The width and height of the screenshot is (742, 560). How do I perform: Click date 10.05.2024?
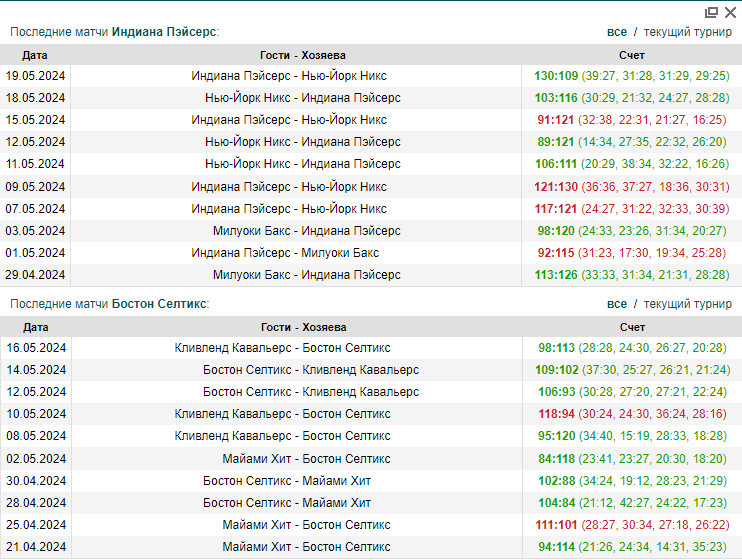(36, 414)
